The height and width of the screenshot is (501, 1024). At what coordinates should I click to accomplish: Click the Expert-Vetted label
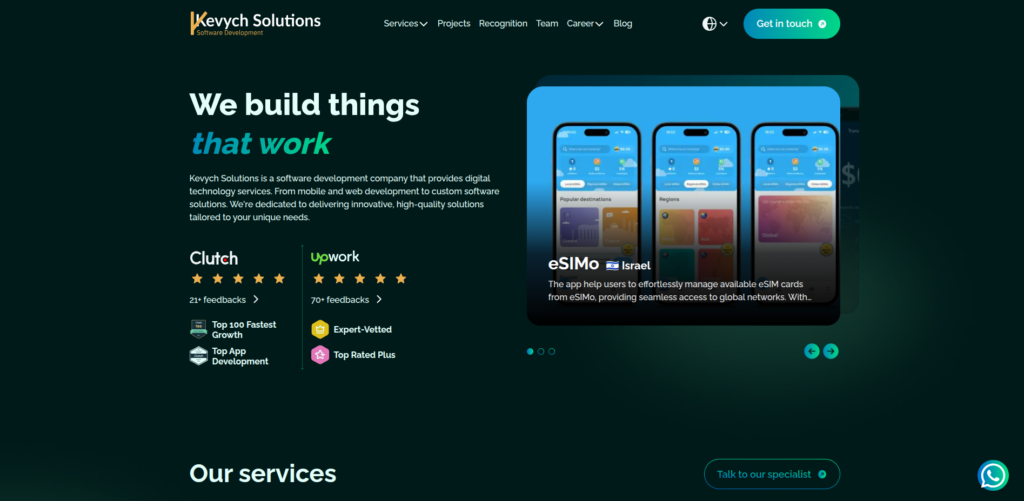pyautogui.click(x=362, y=329)
